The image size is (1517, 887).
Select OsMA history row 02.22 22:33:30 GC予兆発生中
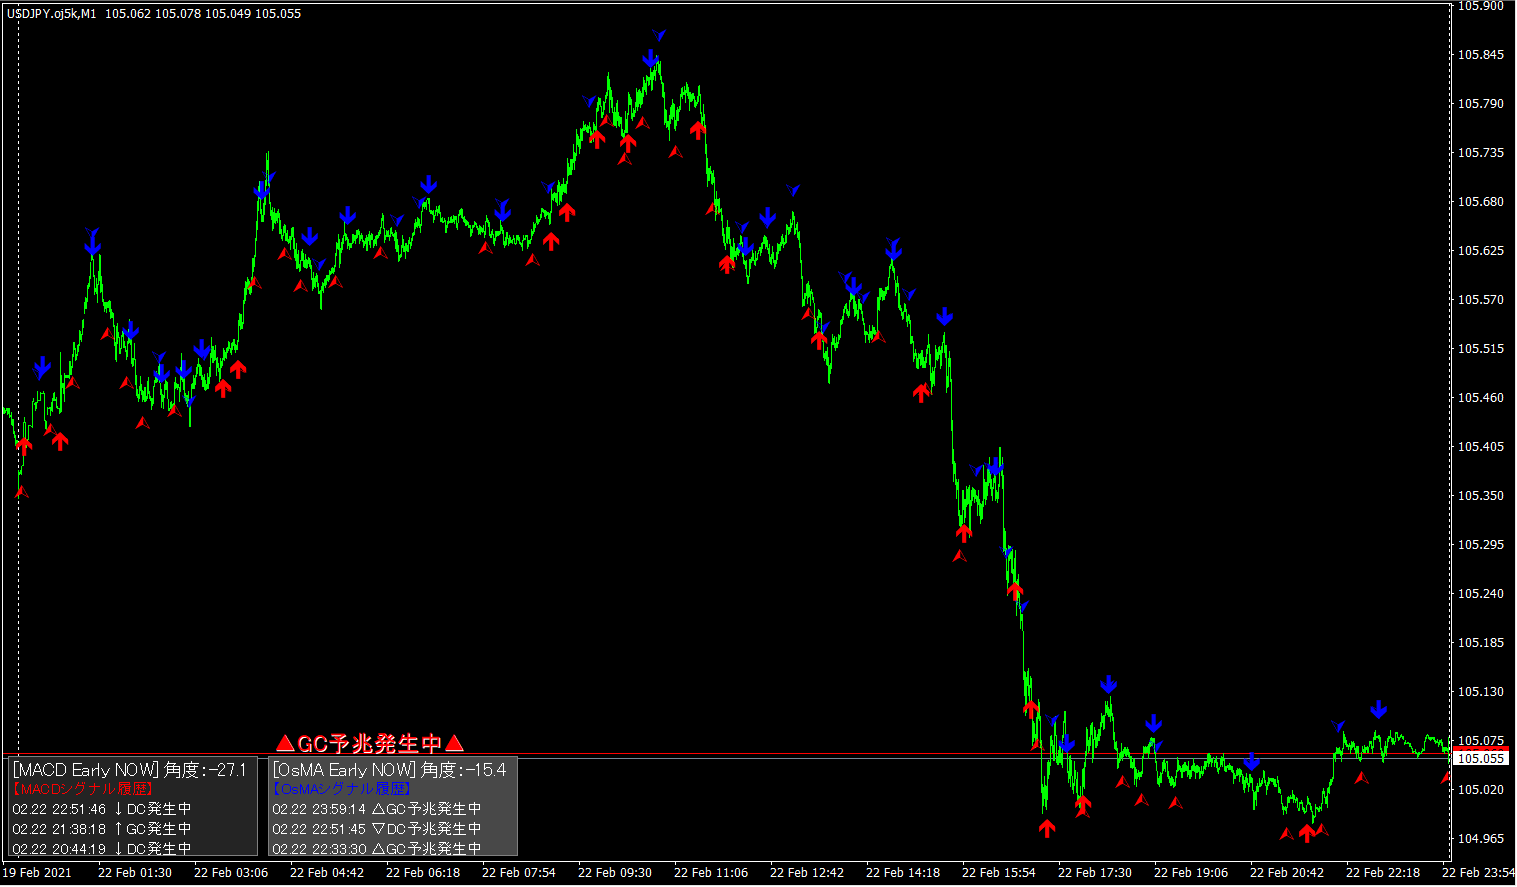coord(377,849)
